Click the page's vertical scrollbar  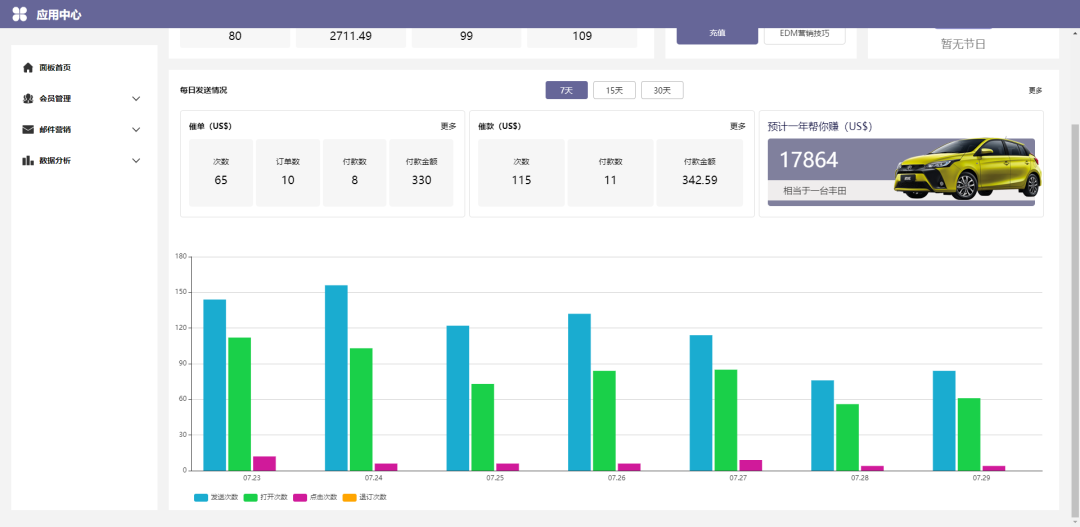click(1074, 300)
